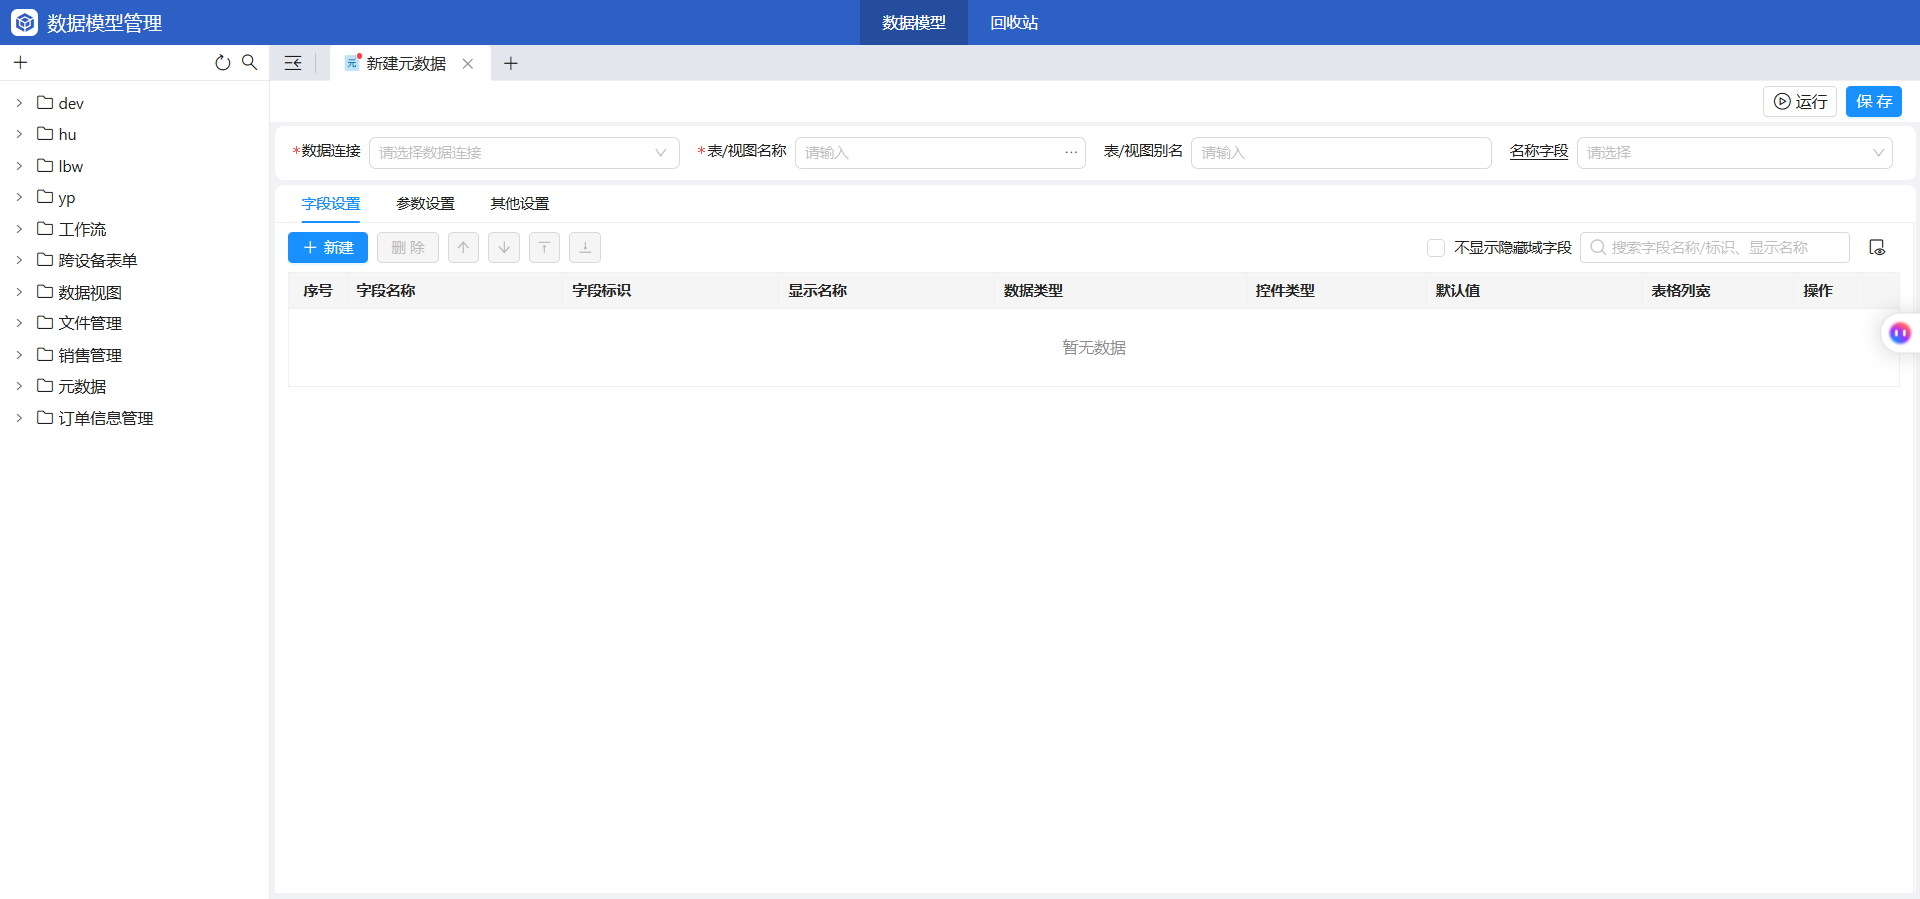Expand the 文件管理 folder
Image resolution: width=1920 pixels, height=899 pixels.
(x=19, y=322)
